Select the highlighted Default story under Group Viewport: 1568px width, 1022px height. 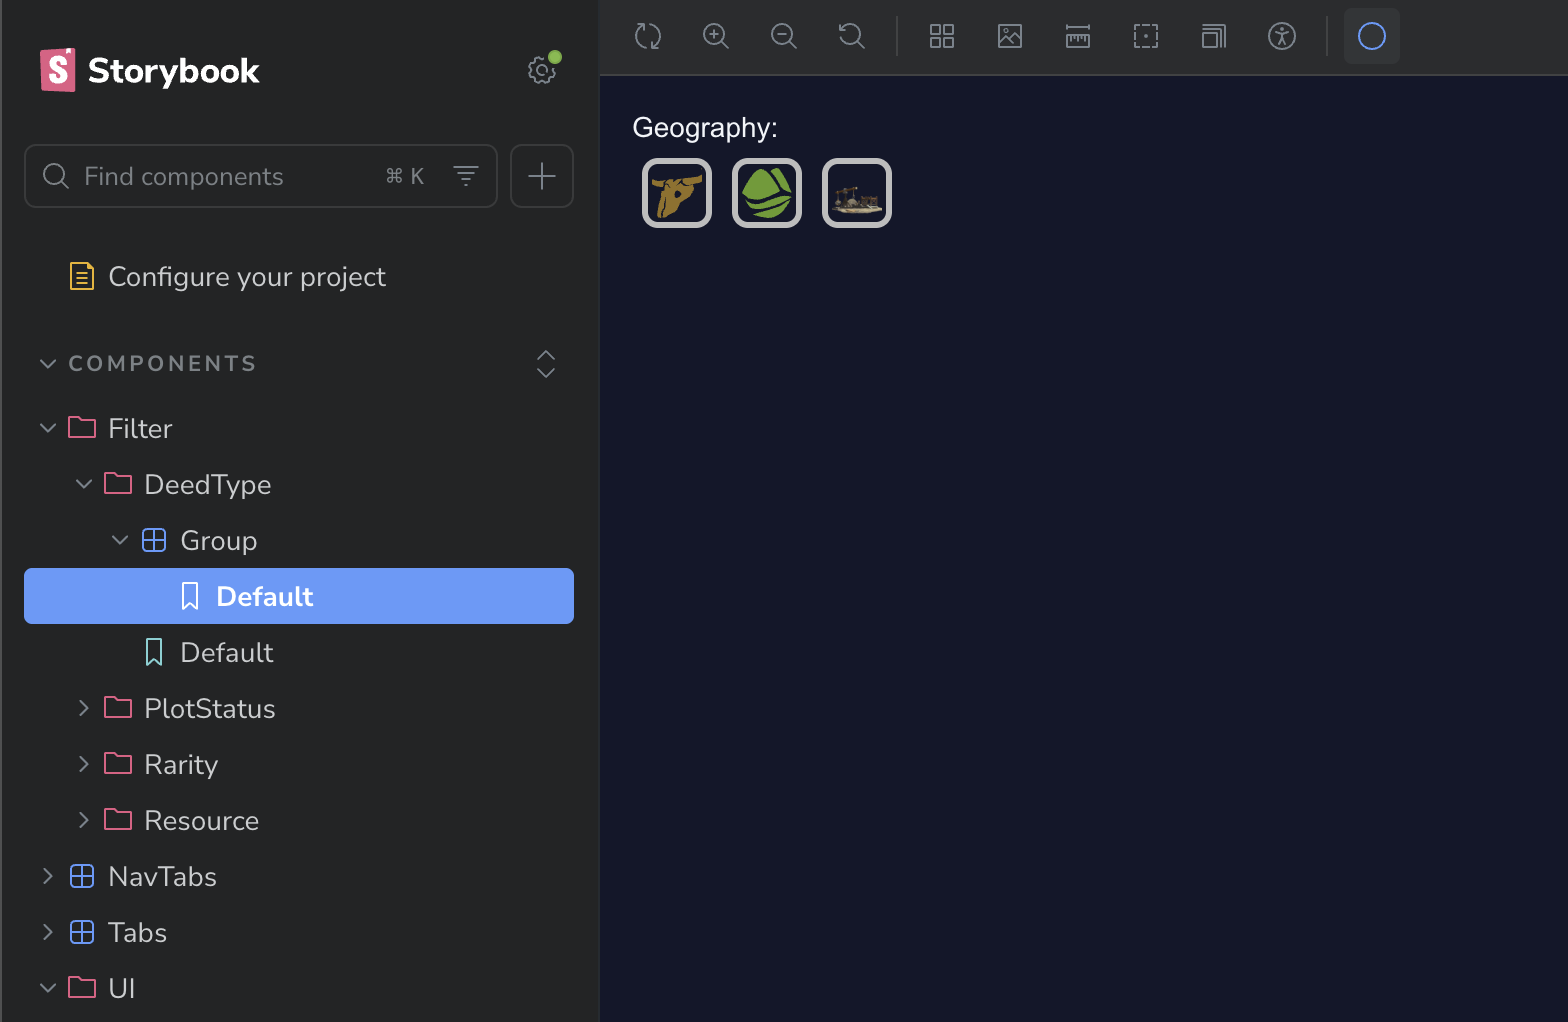point(299,596)
